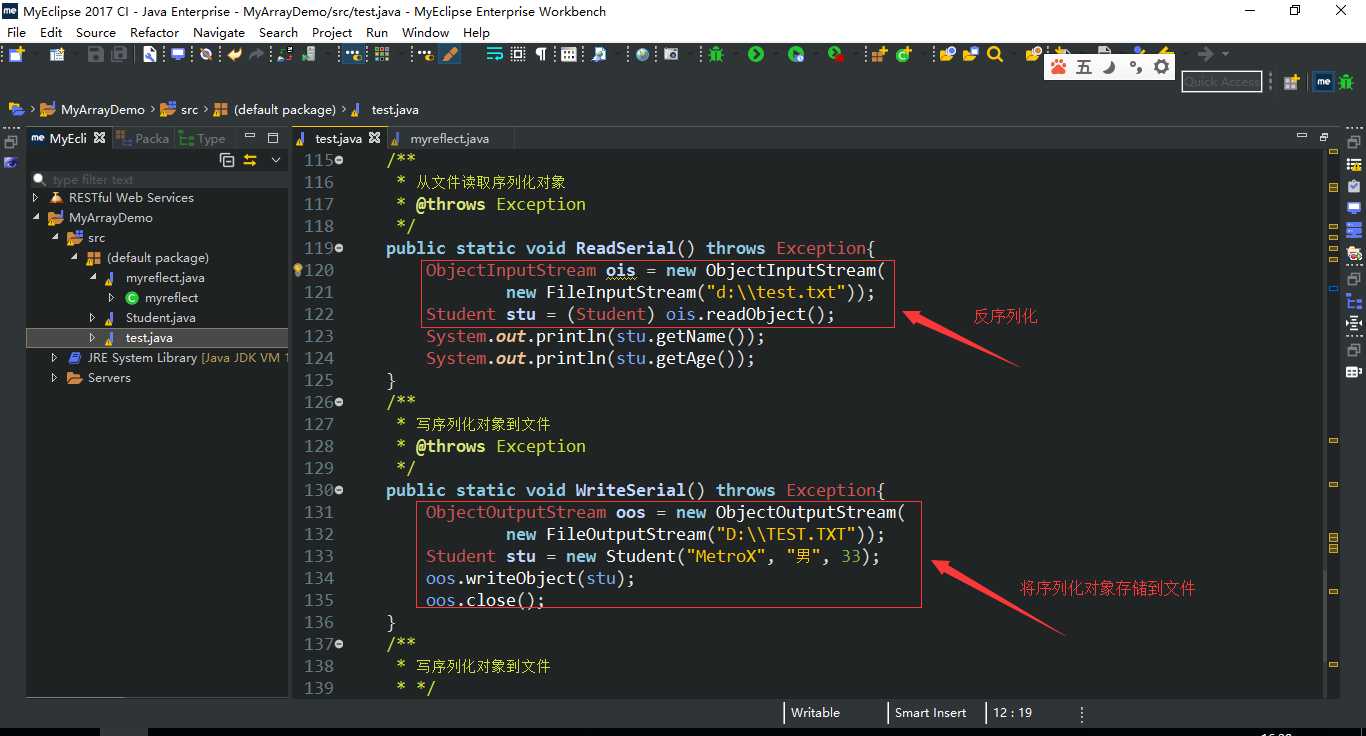Open the explorer View Menu chevron
This screenshot has width=1366, height=736.
(276, 160)
